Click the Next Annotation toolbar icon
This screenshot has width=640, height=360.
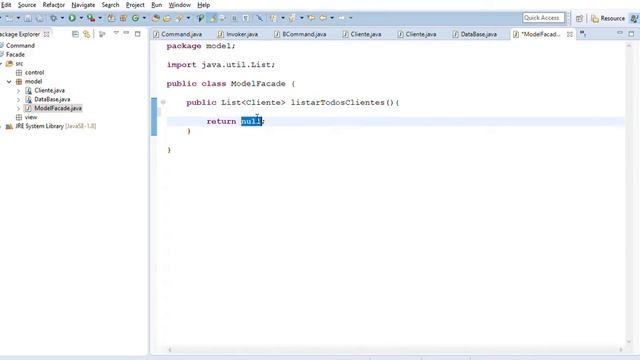(272, 18)
